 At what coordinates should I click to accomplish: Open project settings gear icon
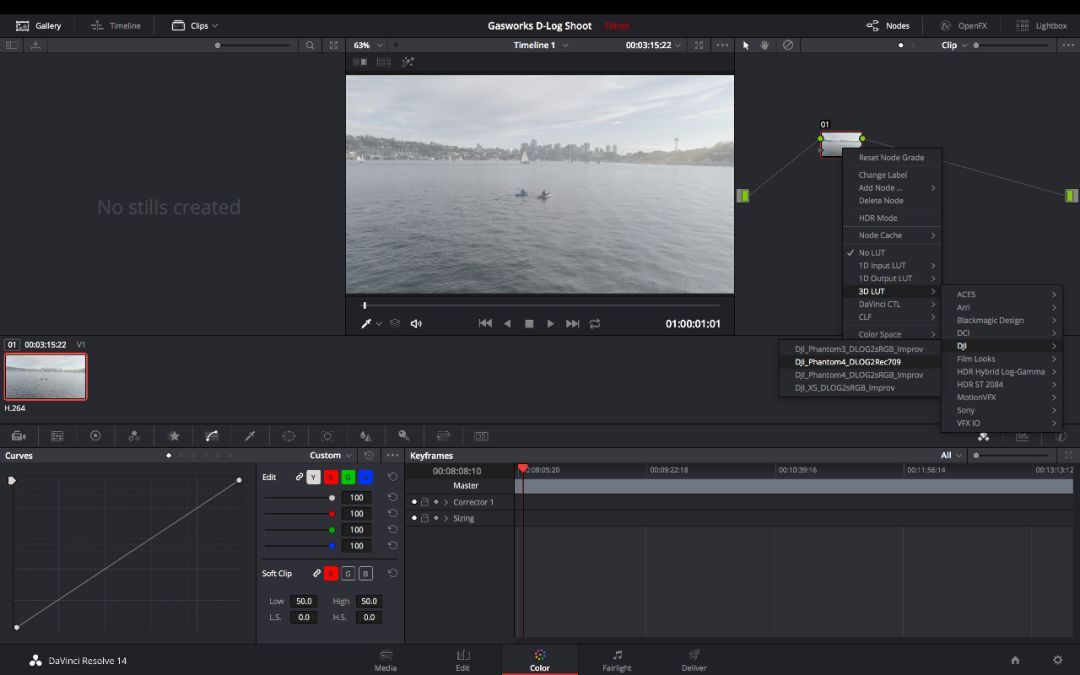click(1057, 660)
